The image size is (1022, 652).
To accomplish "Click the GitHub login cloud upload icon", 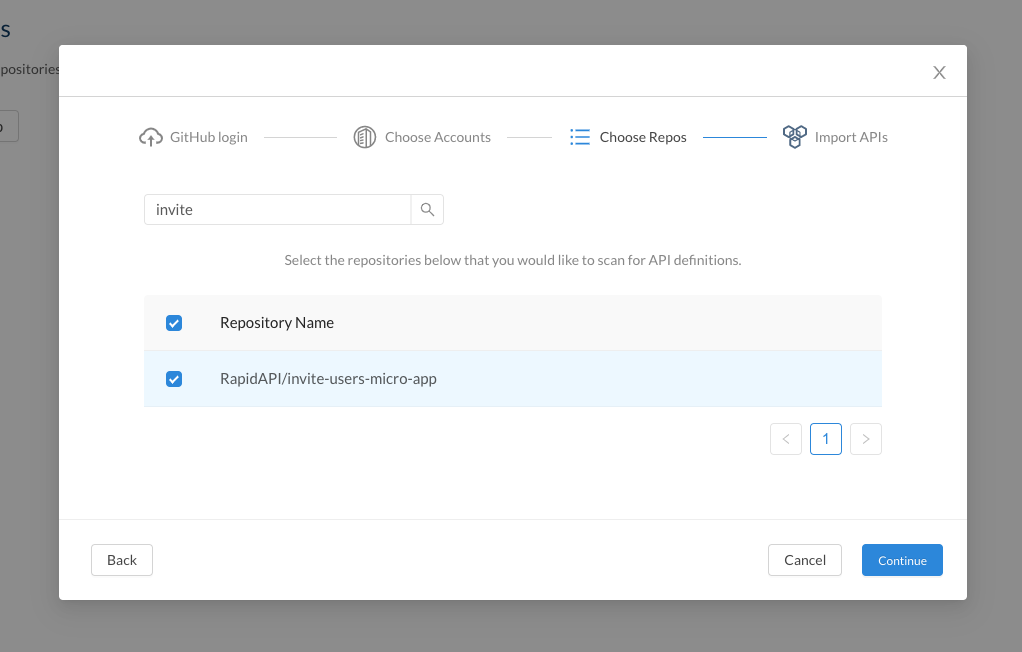I will point(151,137).
